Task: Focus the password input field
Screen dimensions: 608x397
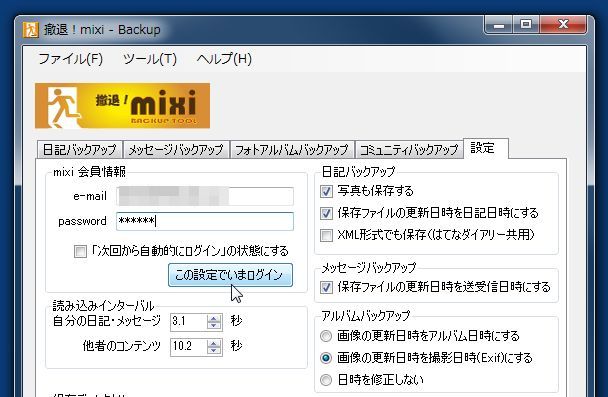Action: (x=205, y=221)
